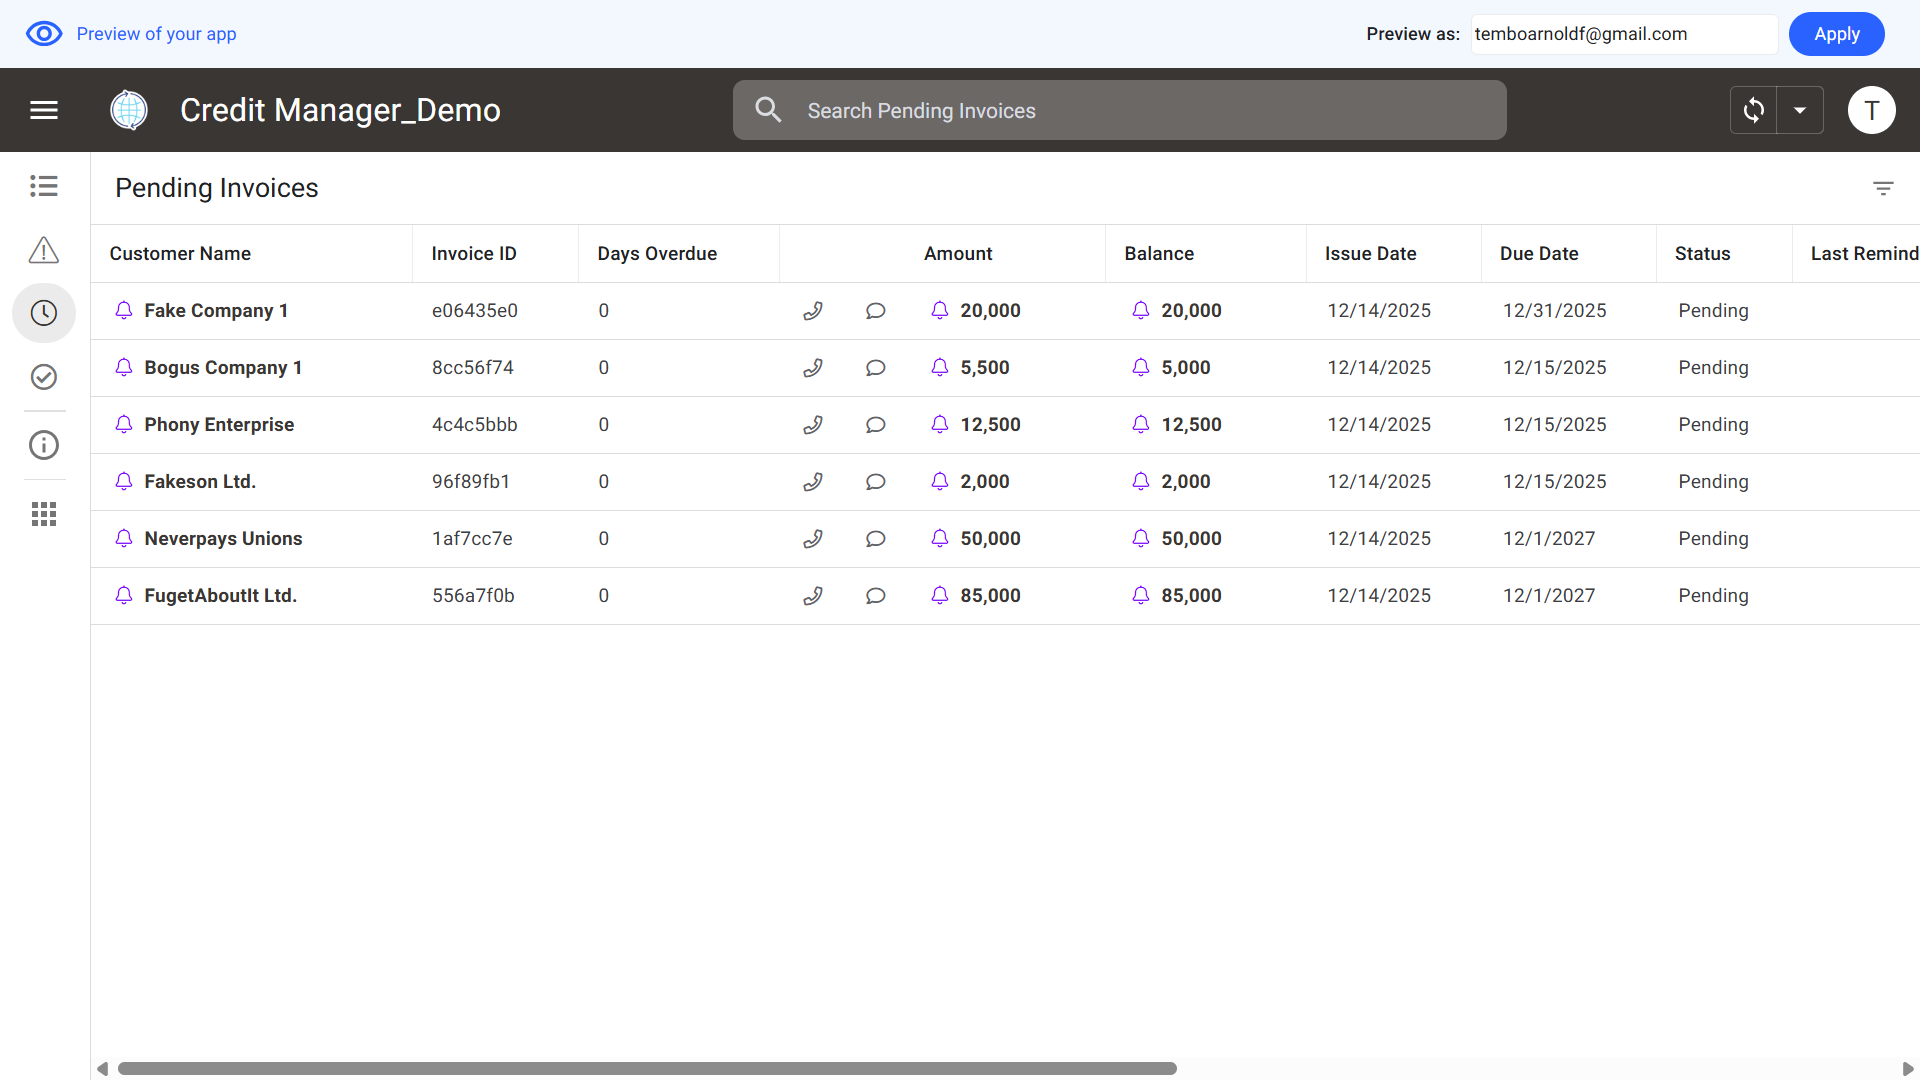The height and width of the screenshot is (1080, 1920).
Task: Open the checkmark circle sidebar view
Action: tap(44, 377)
